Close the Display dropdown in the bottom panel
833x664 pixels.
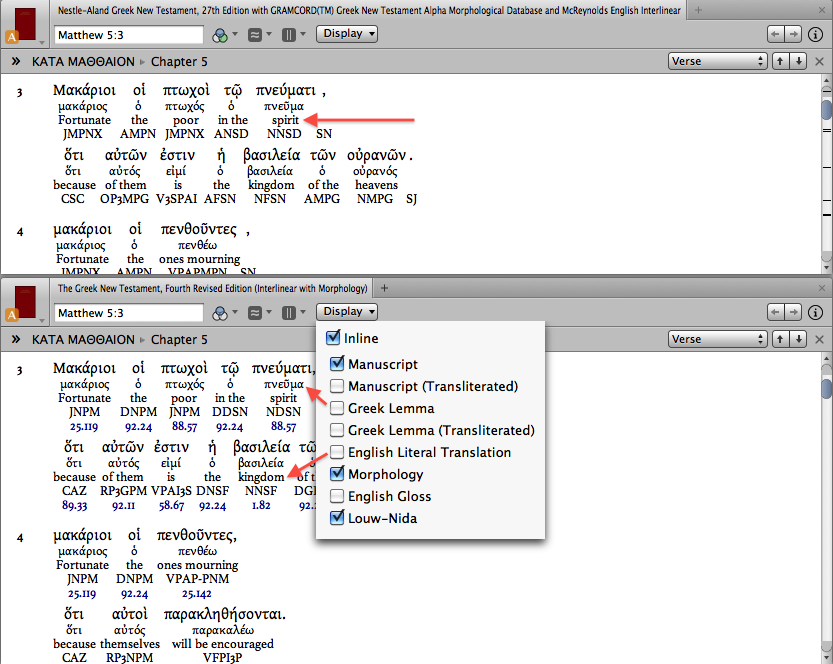click(347, 311)
